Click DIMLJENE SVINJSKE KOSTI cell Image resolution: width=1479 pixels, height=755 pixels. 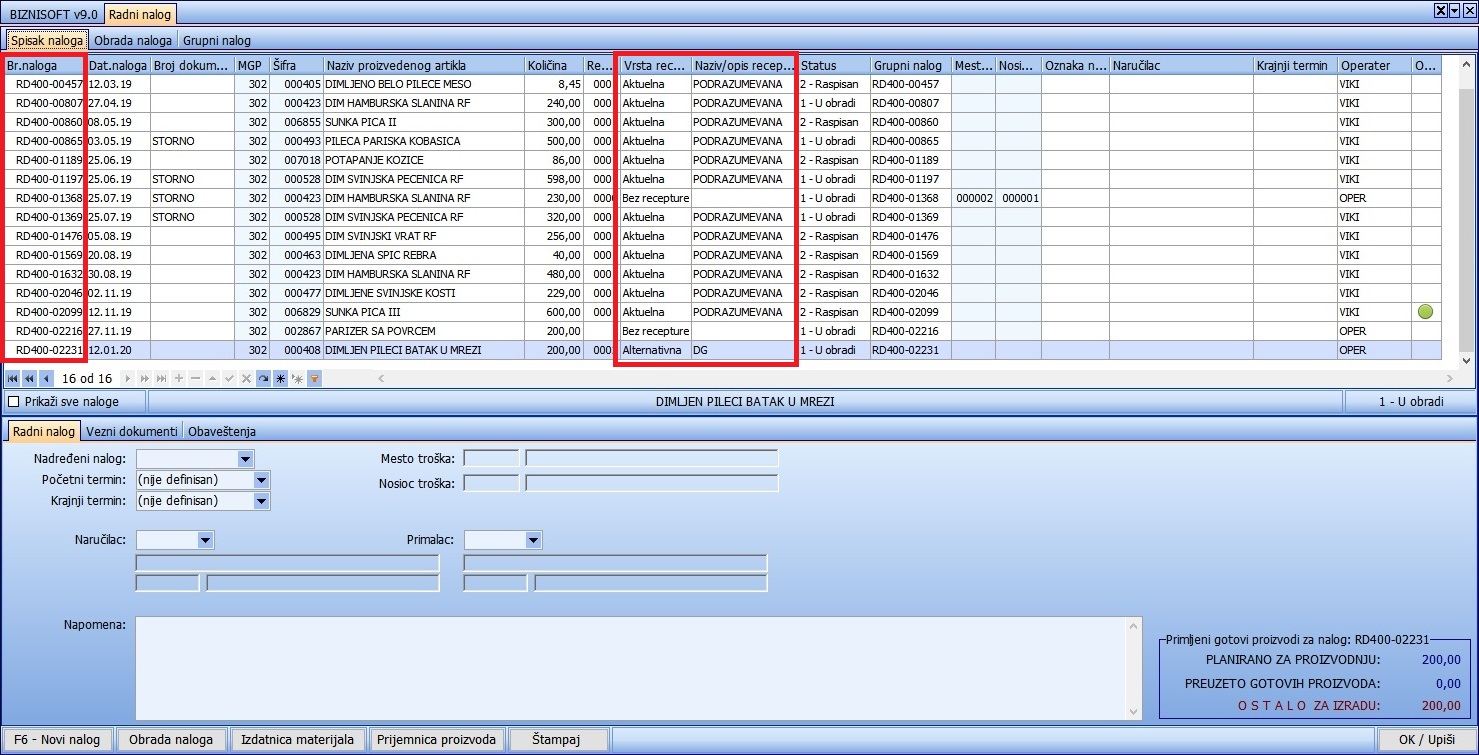(x=423, y=293)
